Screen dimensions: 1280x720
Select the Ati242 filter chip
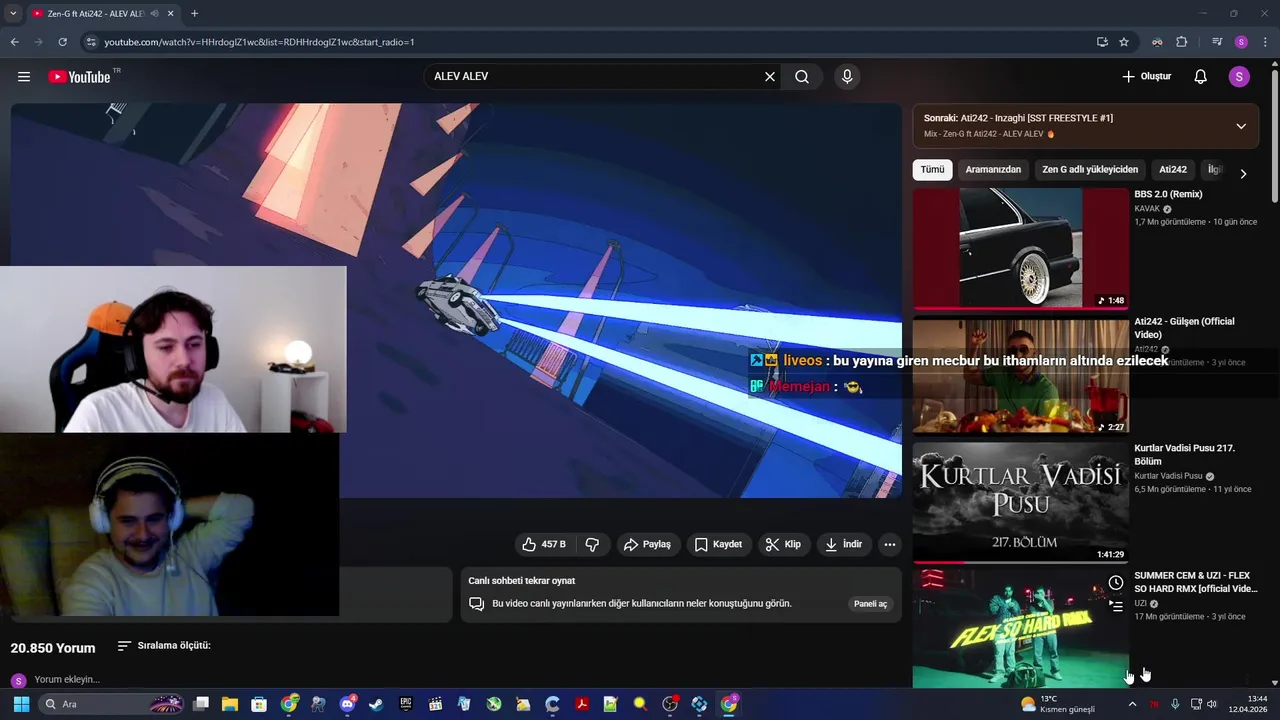point(1173,170)
